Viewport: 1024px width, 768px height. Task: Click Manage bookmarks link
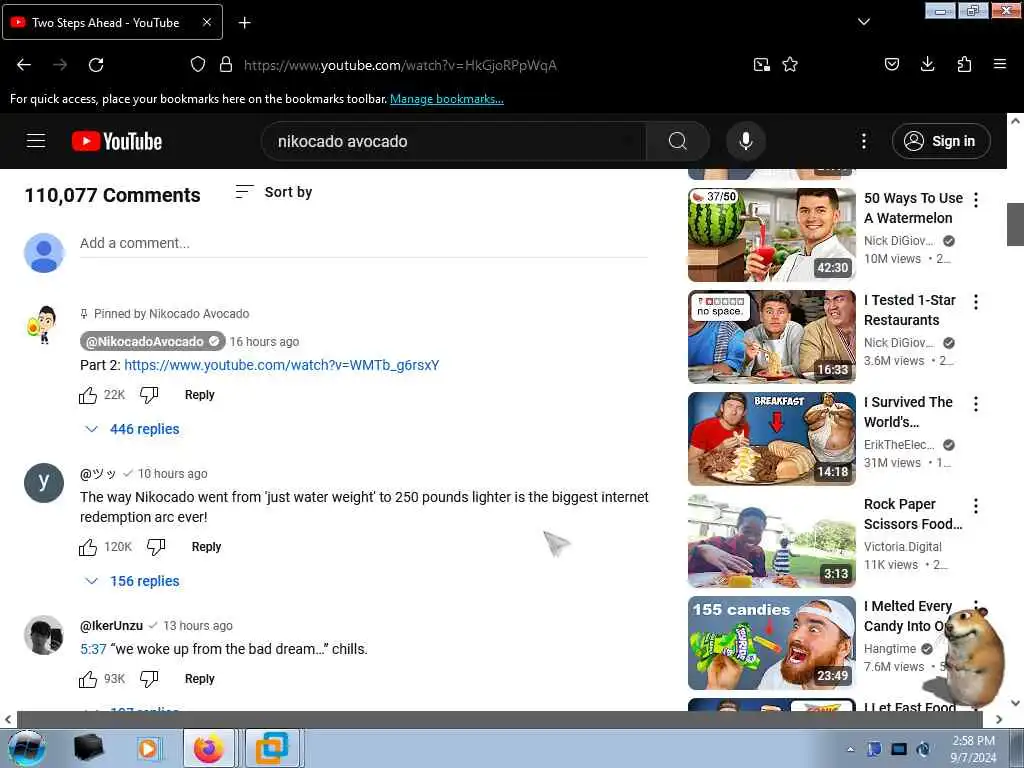click(x=447, y=99)
